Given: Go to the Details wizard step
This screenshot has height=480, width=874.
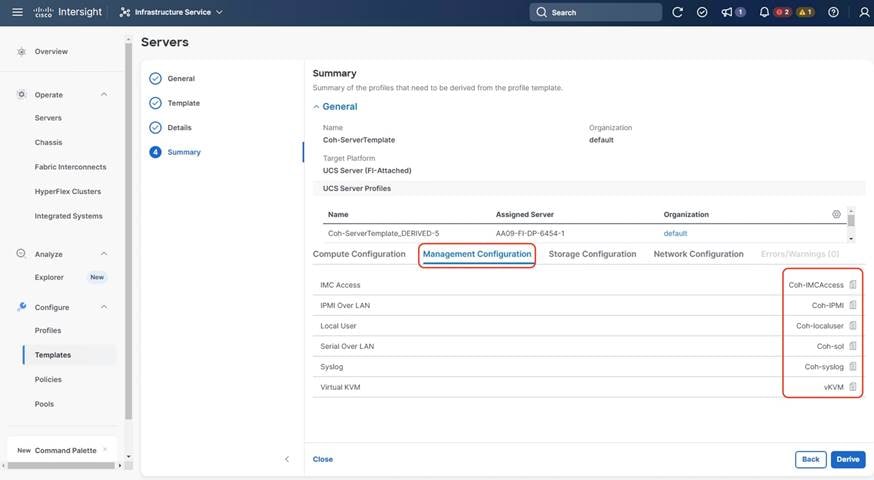Looking at the screenshot, I should point(171,128).
